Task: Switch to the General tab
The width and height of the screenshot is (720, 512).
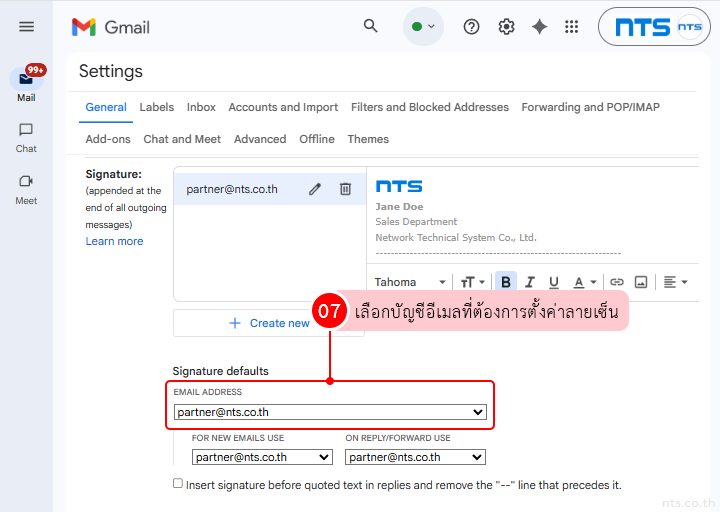Action: (106, 107)
